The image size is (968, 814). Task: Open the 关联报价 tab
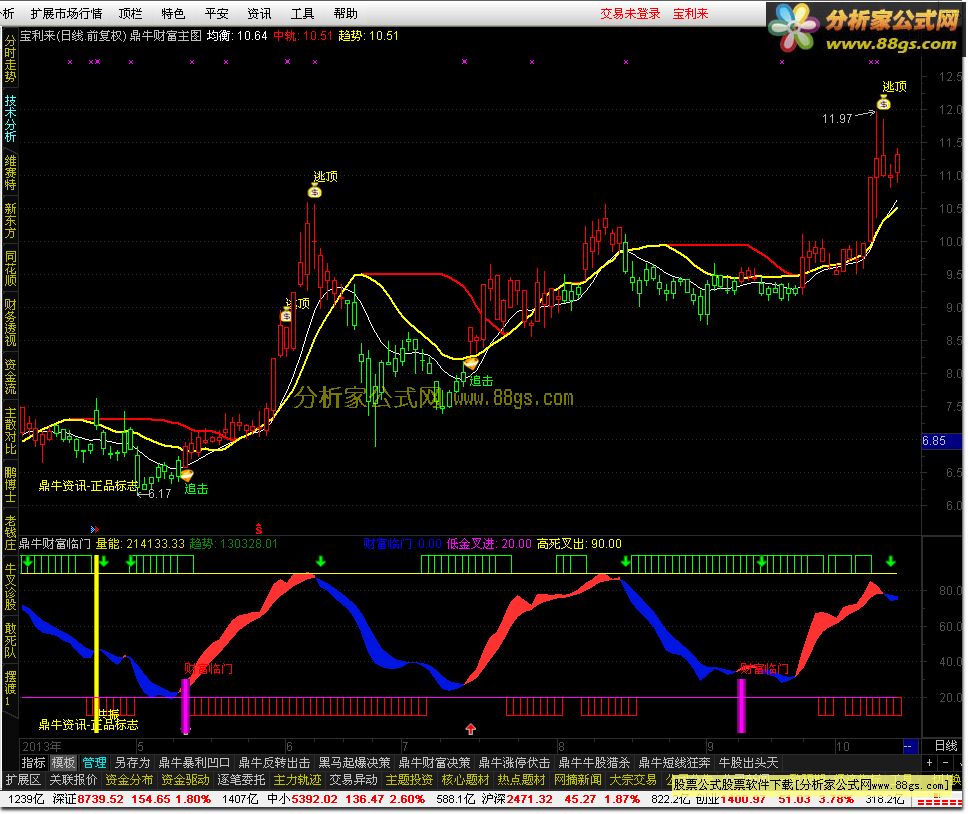[x=73, y=780]
